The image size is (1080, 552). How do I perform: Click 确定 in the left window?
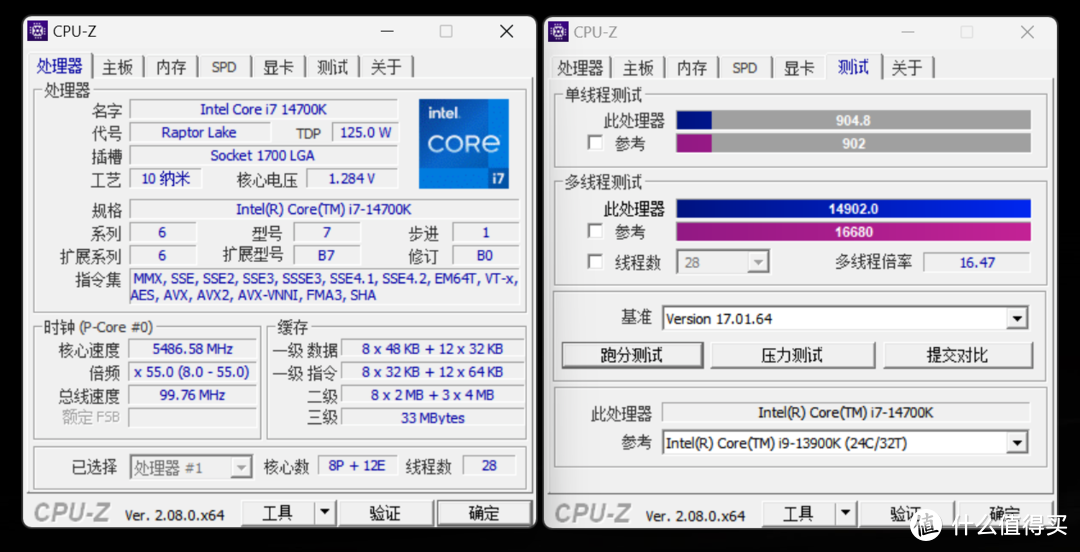click(x=484, y=513)
